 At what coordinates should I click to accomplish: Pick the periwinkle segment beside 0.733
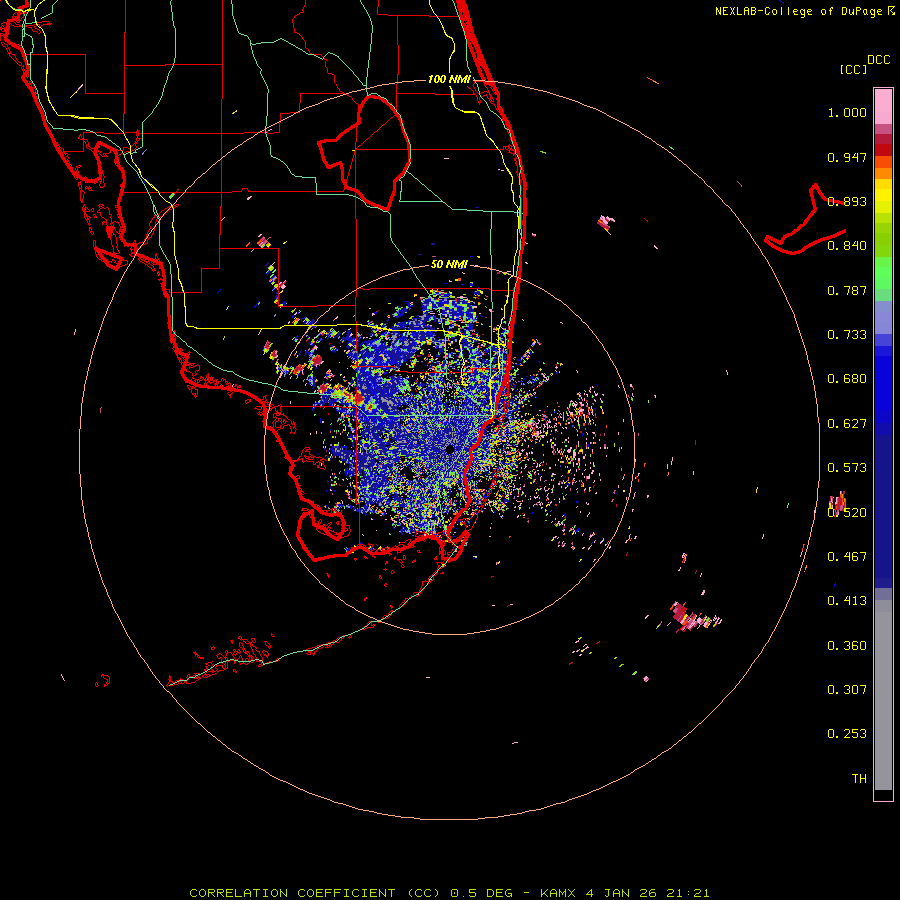tap(883, 319)
